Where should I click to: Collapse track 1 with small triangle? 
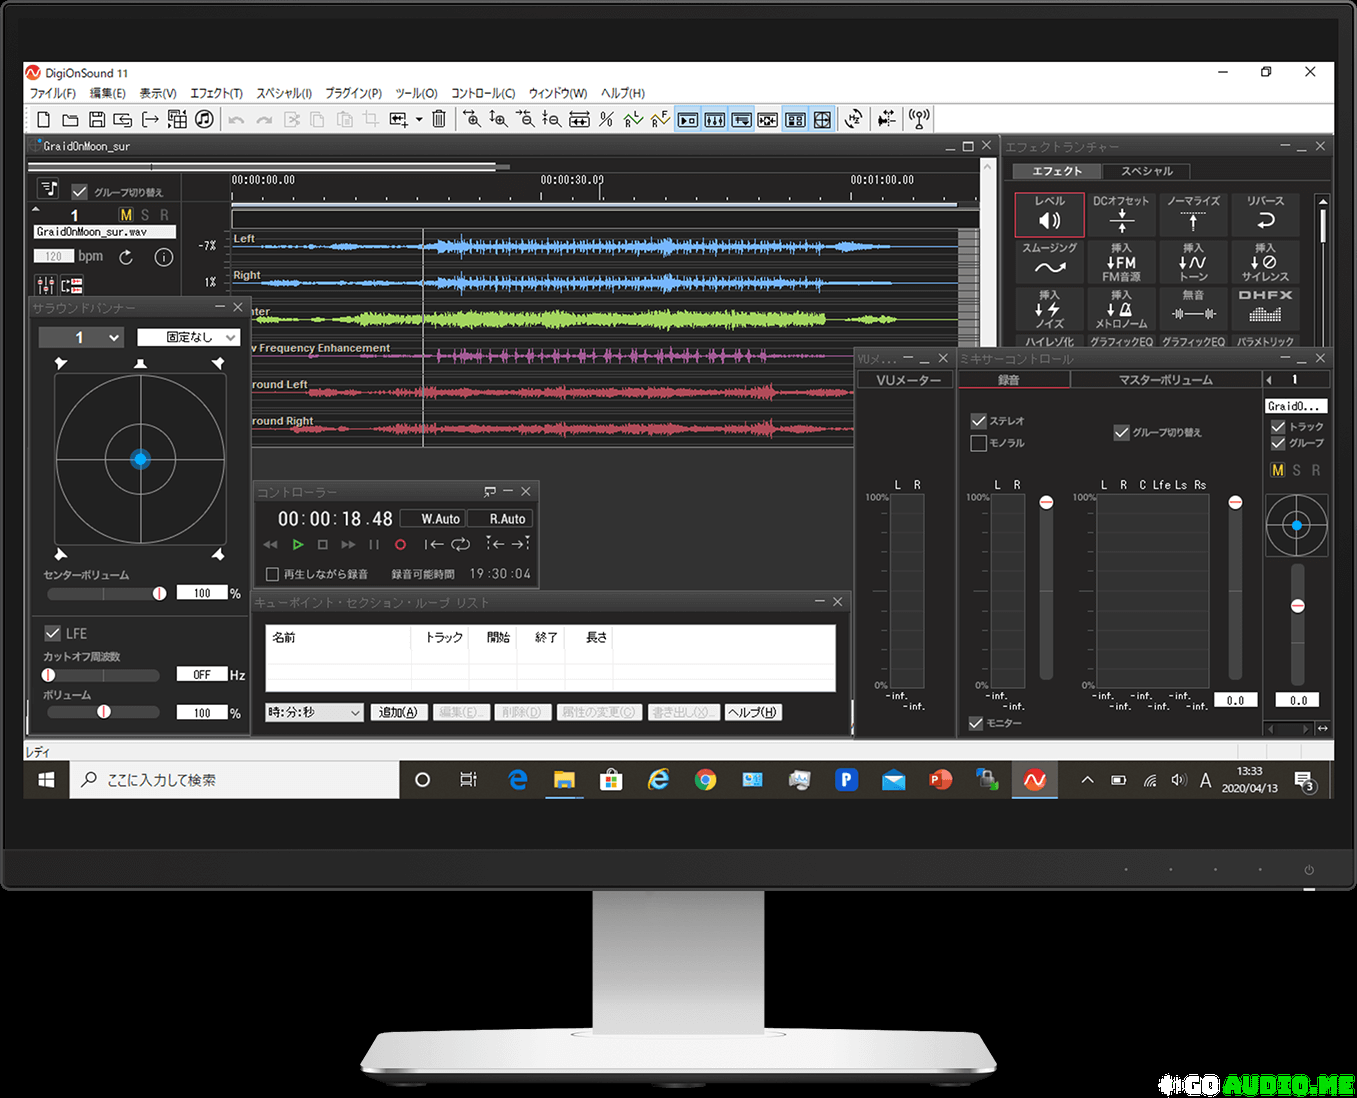point(36,210)
